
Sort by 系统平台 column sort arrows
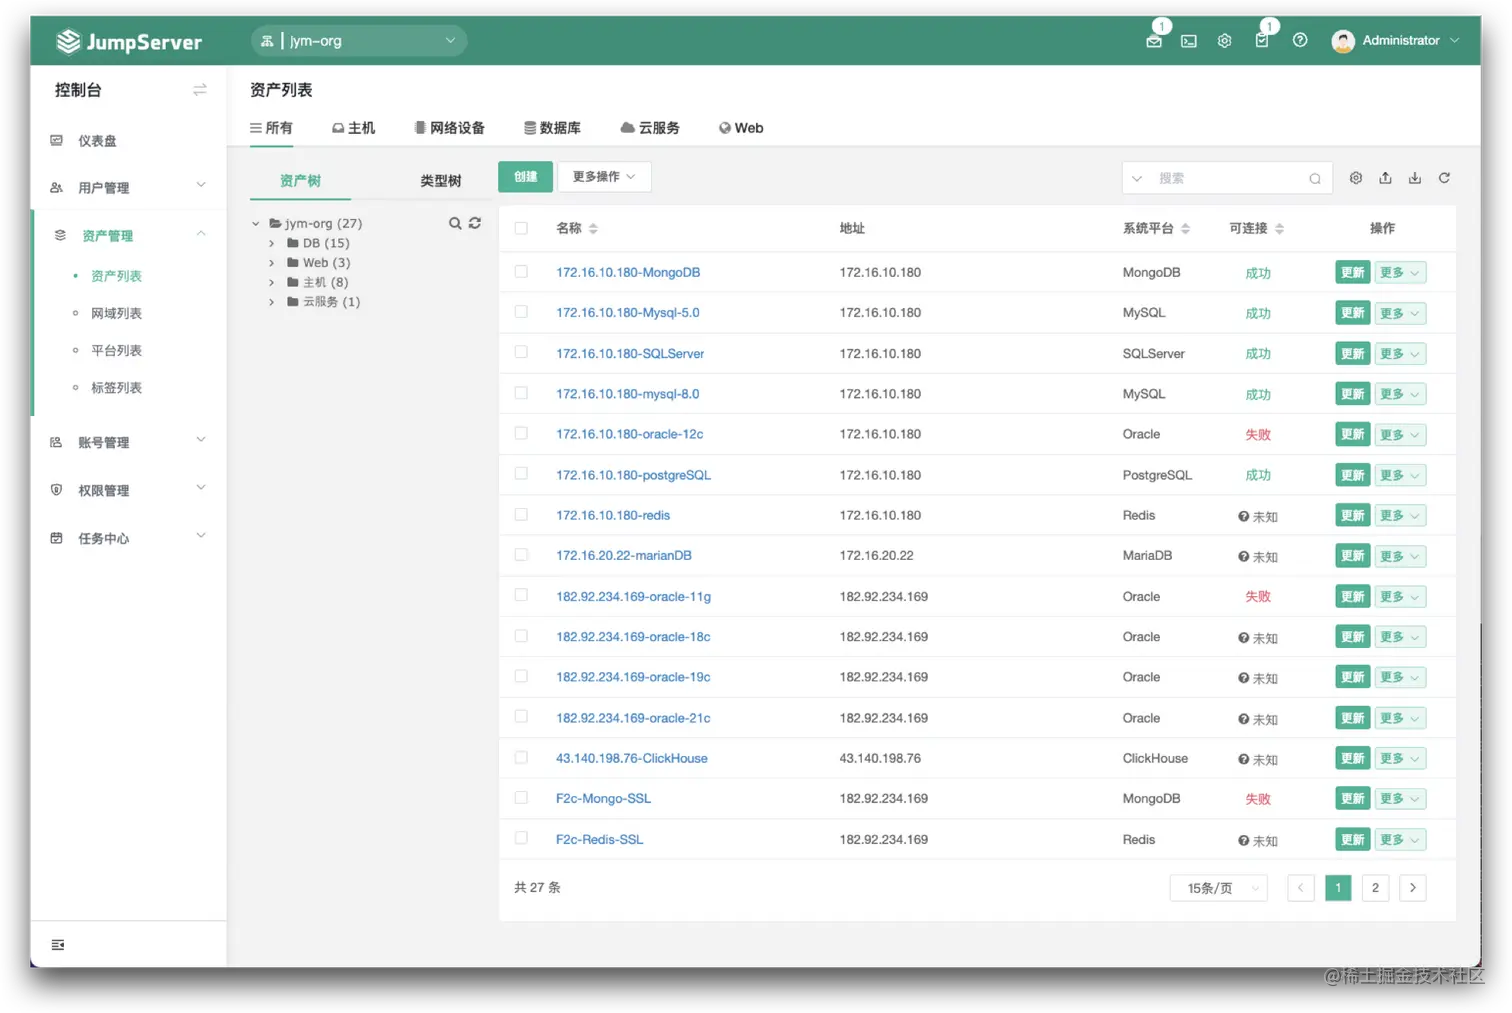click(1185, 229)
